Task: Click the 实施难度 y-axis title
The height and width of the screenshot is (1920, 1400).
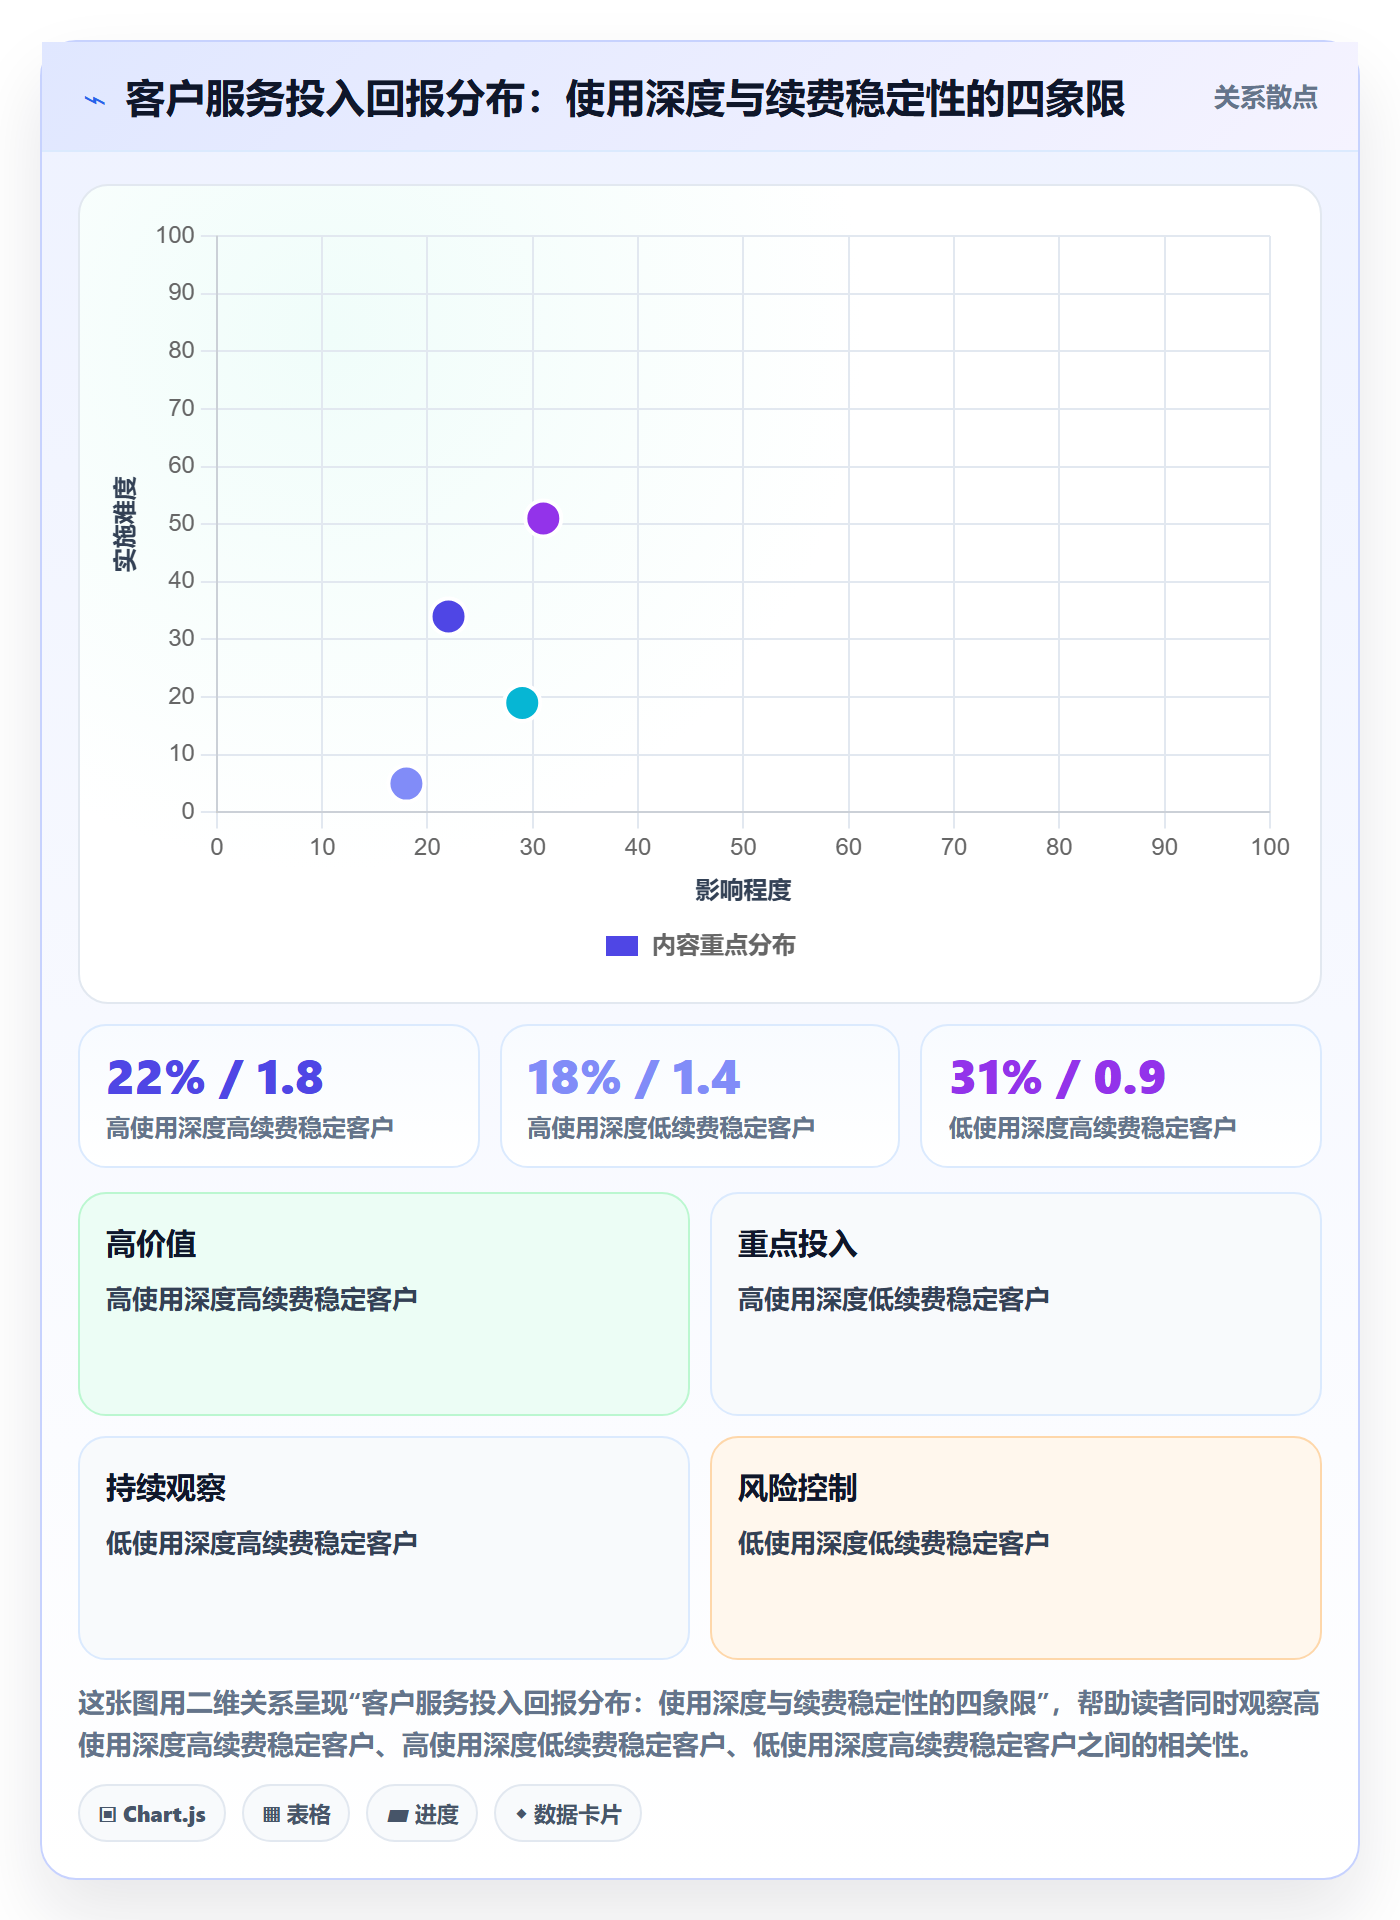Action: (125, 524)
